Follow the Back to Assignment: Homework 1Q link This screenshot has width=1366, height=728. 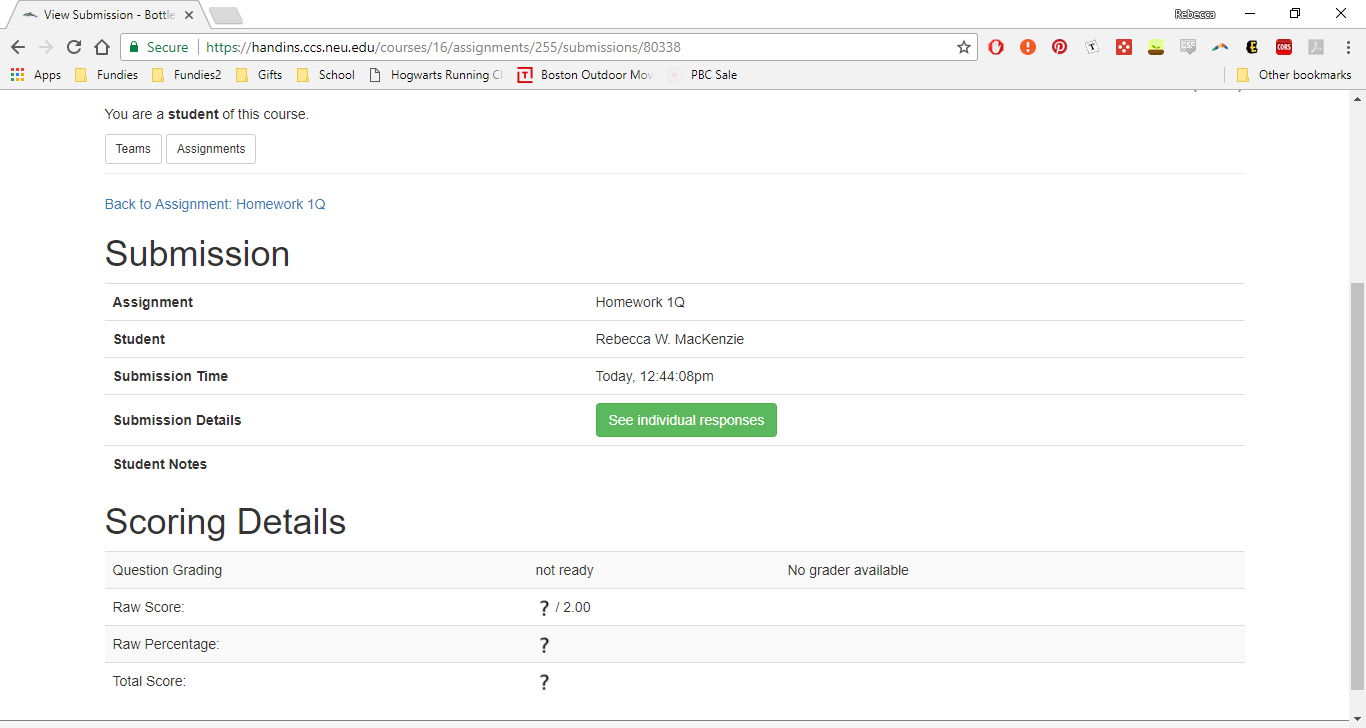click(x=215, y=204)
